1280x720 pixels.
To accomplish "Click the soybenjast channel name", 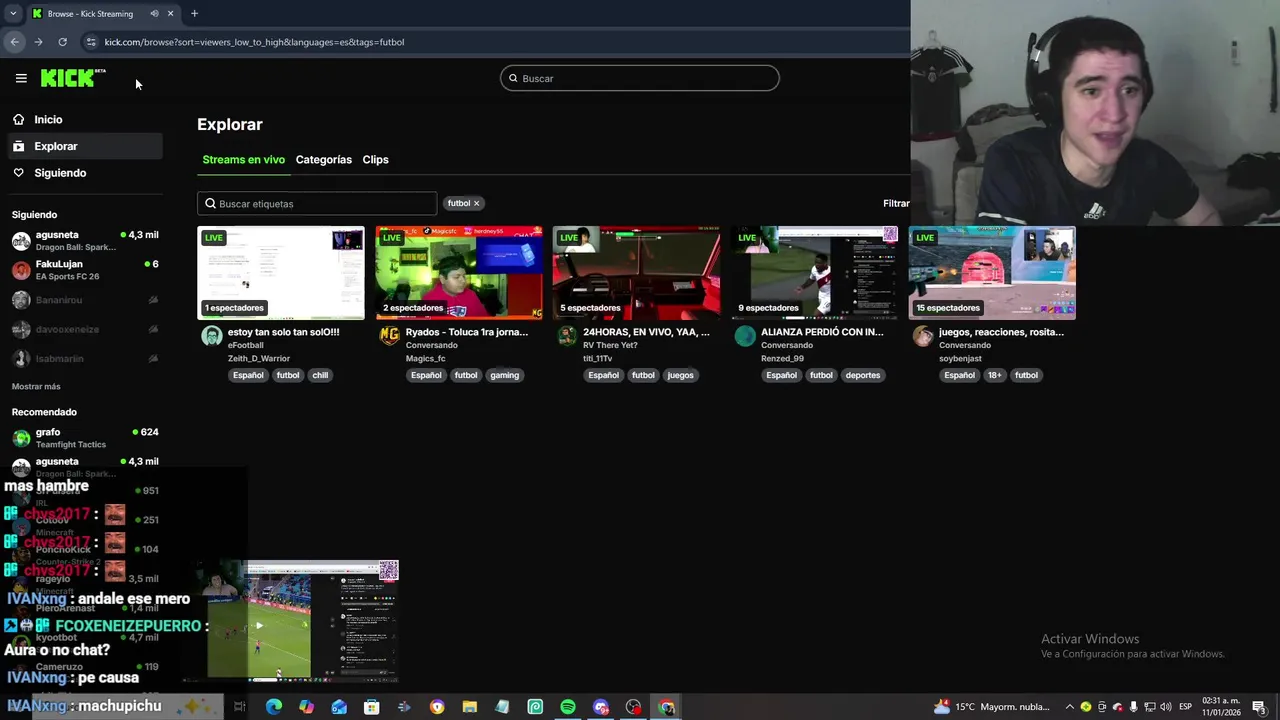I will 960,358.
